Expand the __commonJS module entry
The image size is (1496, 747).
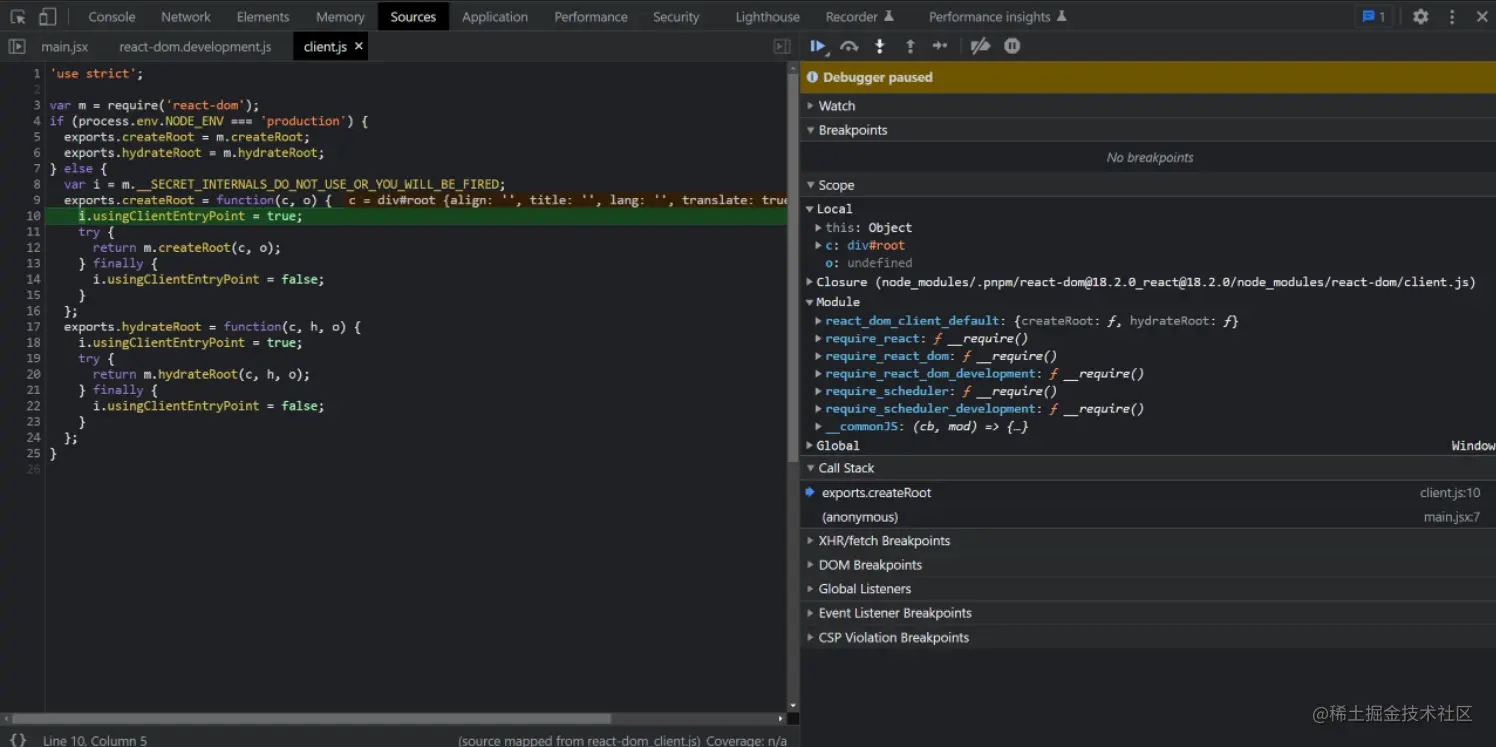tap(921, 426)
